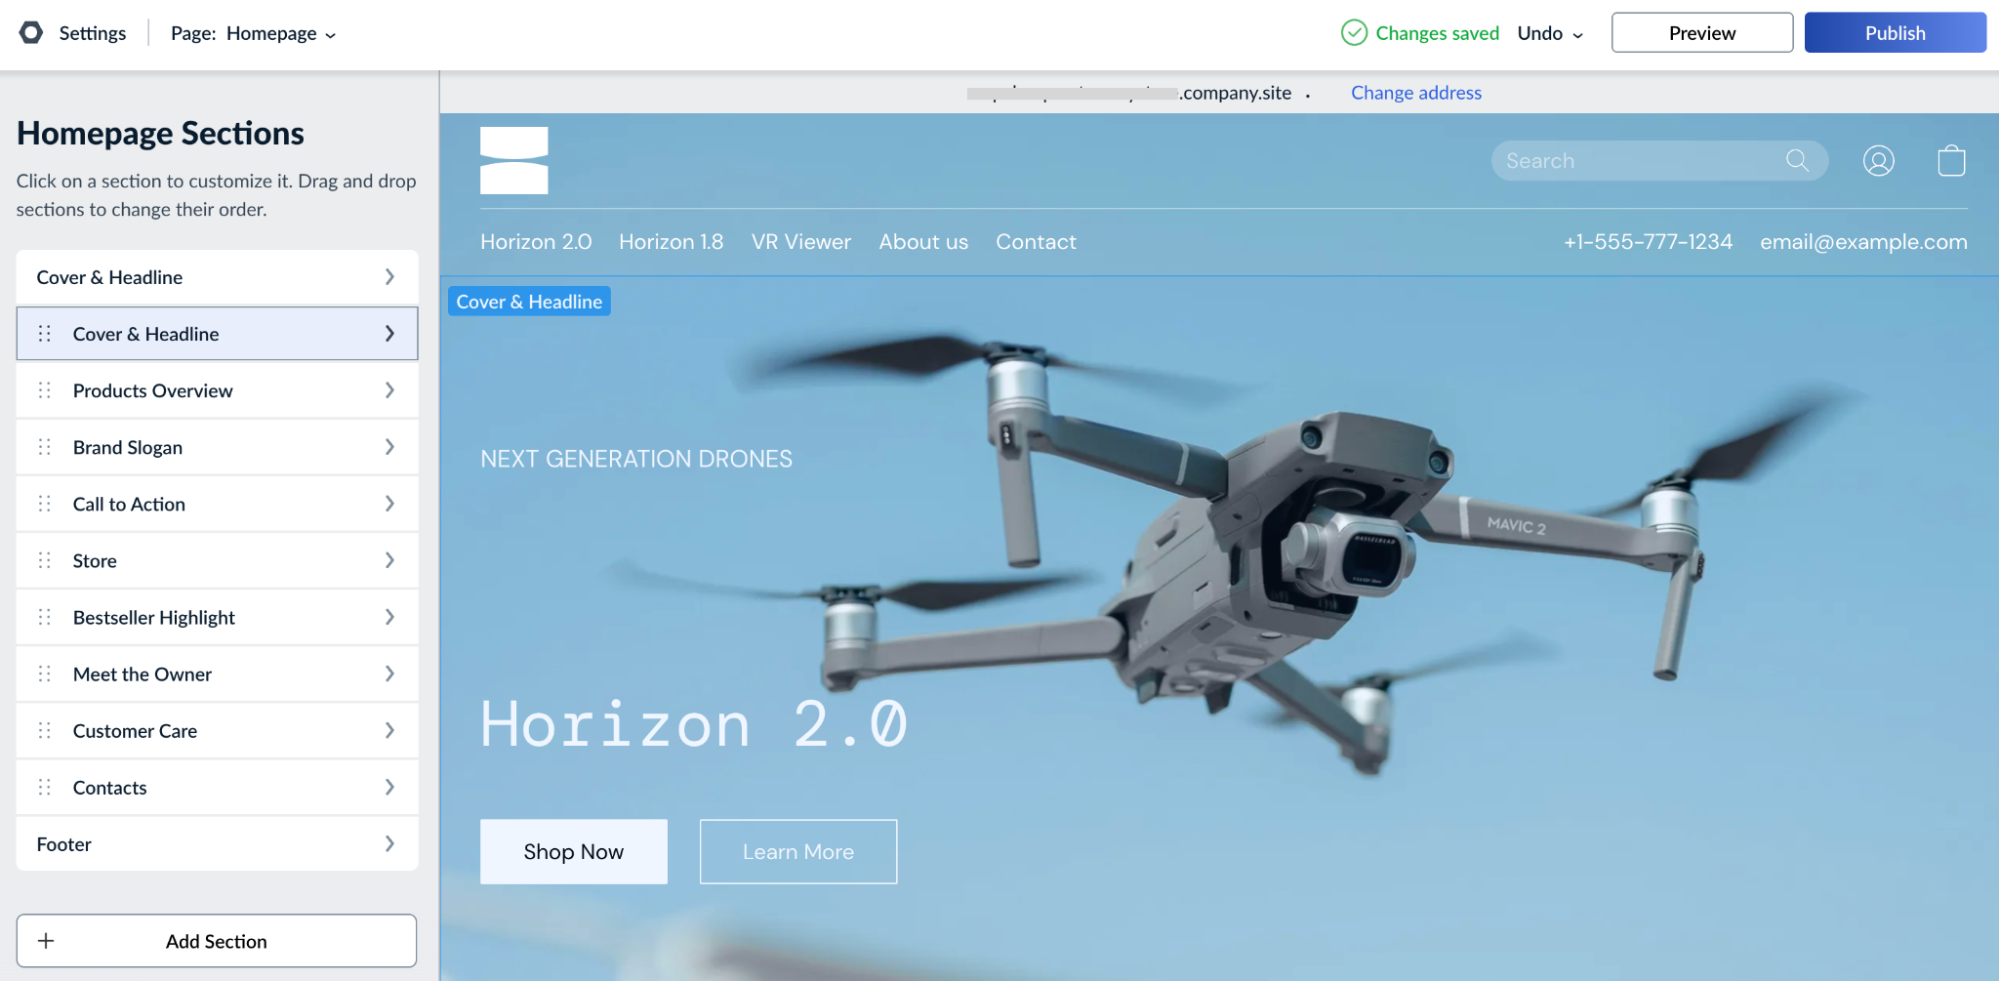Grab the drag handle for Bestseller Highlight

45,618
